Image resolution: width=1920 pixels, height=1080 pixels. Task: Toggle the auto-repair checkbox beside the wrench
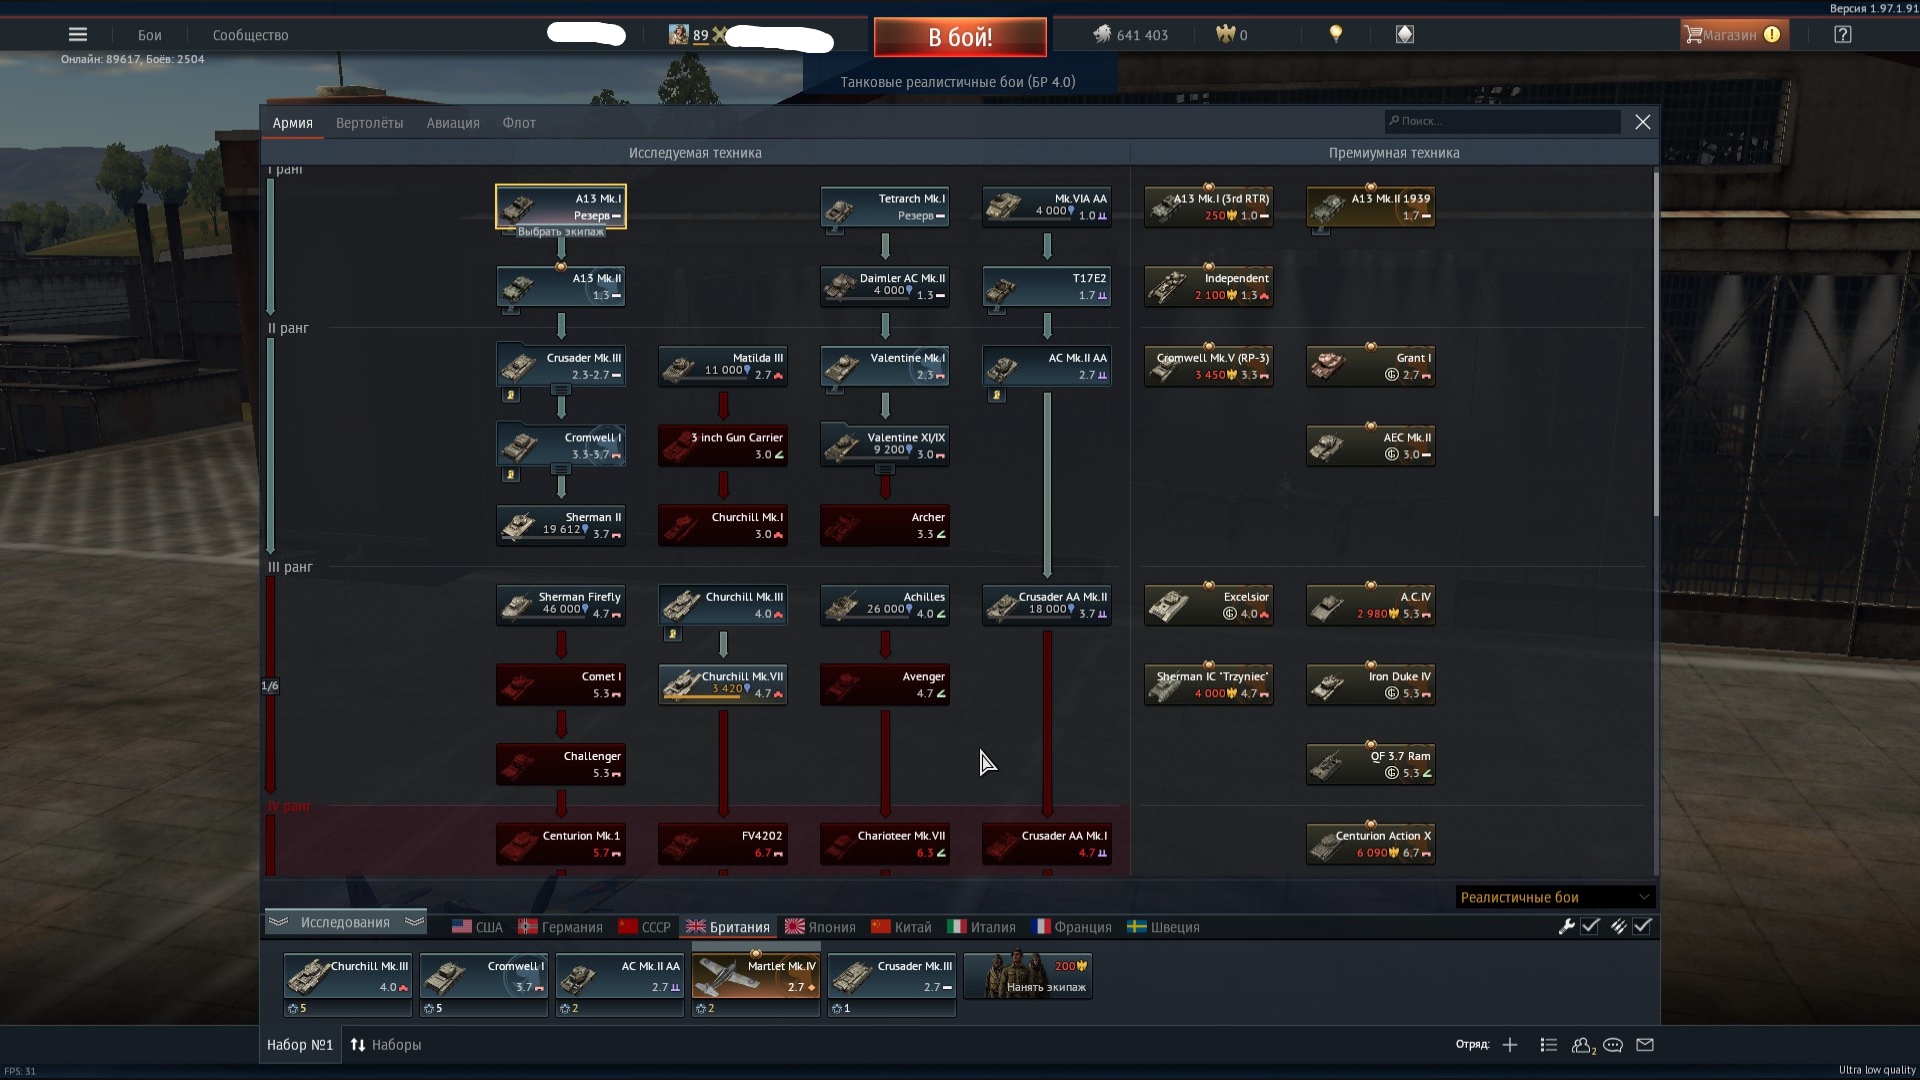pos(1590,927)
